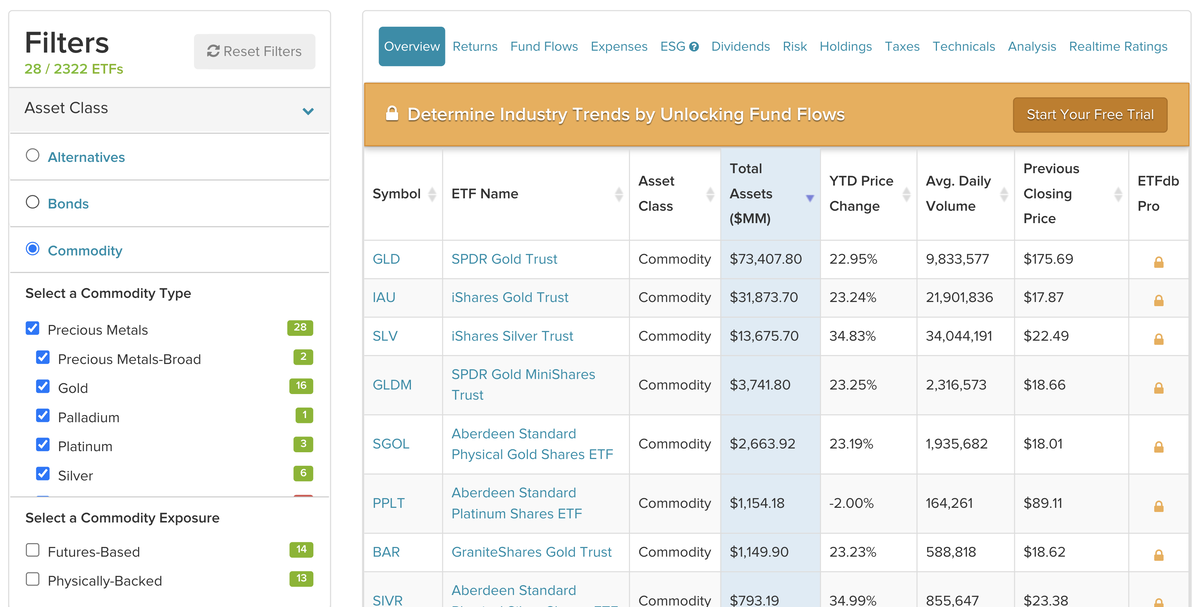
Task: Open the PPLT symbol link
Action: click(389, 503)
